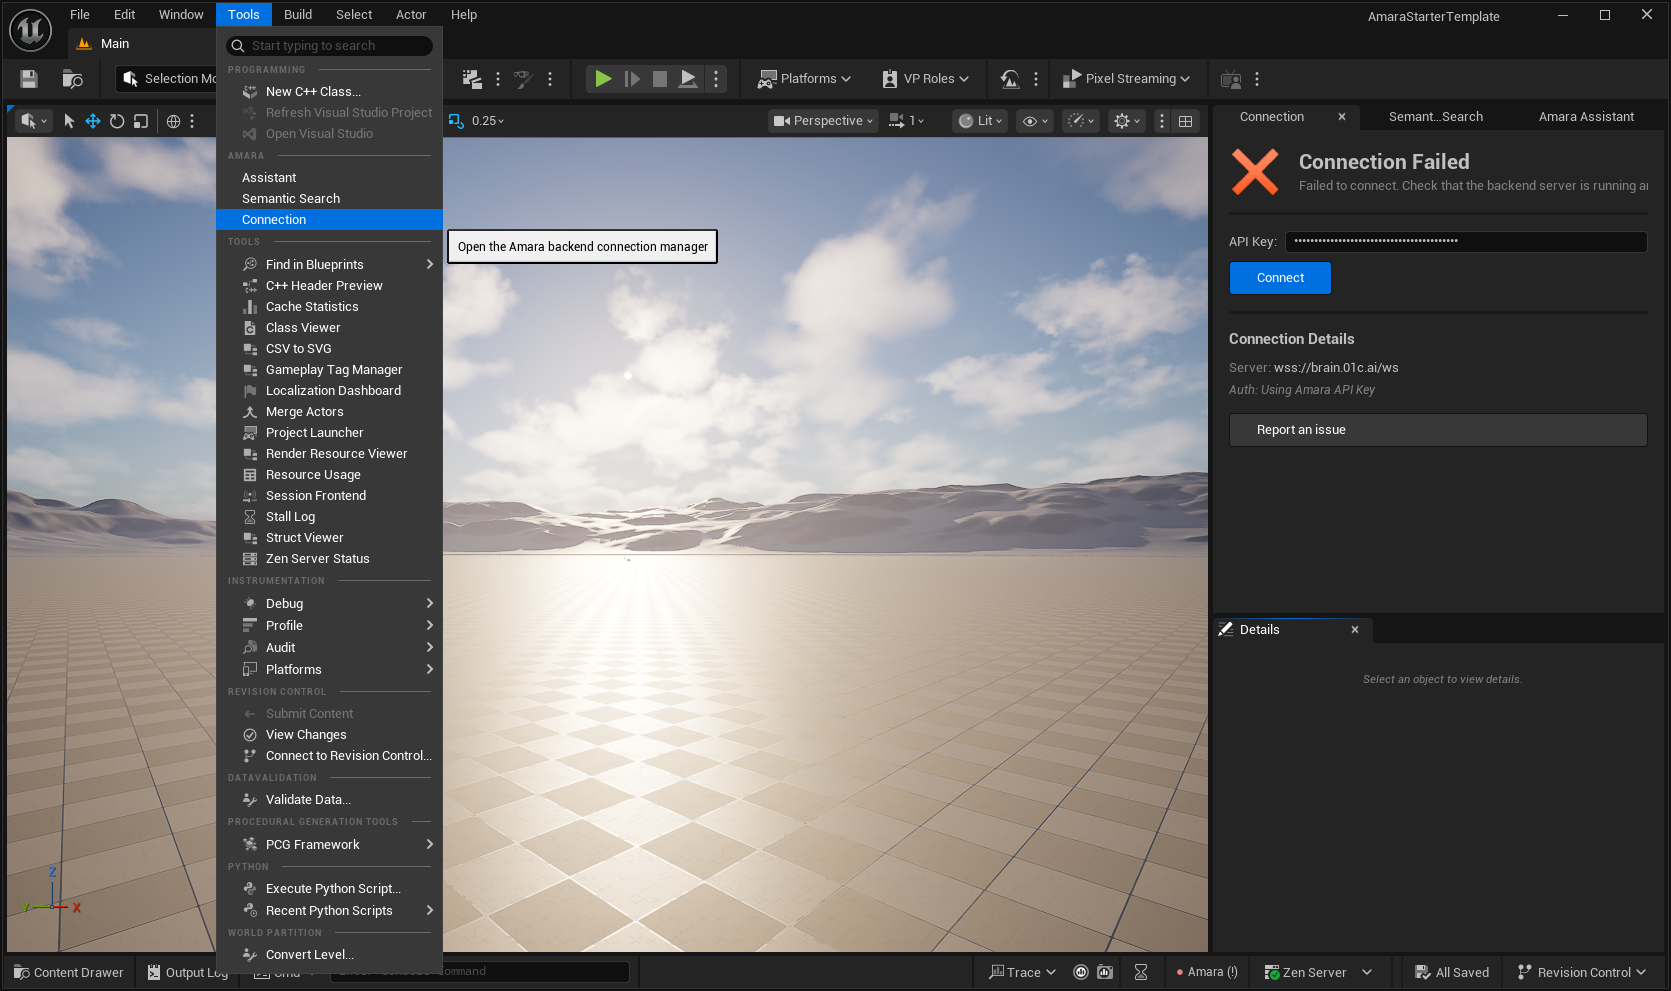Toggle the trace pause/resume icon

coord(1081,972)
